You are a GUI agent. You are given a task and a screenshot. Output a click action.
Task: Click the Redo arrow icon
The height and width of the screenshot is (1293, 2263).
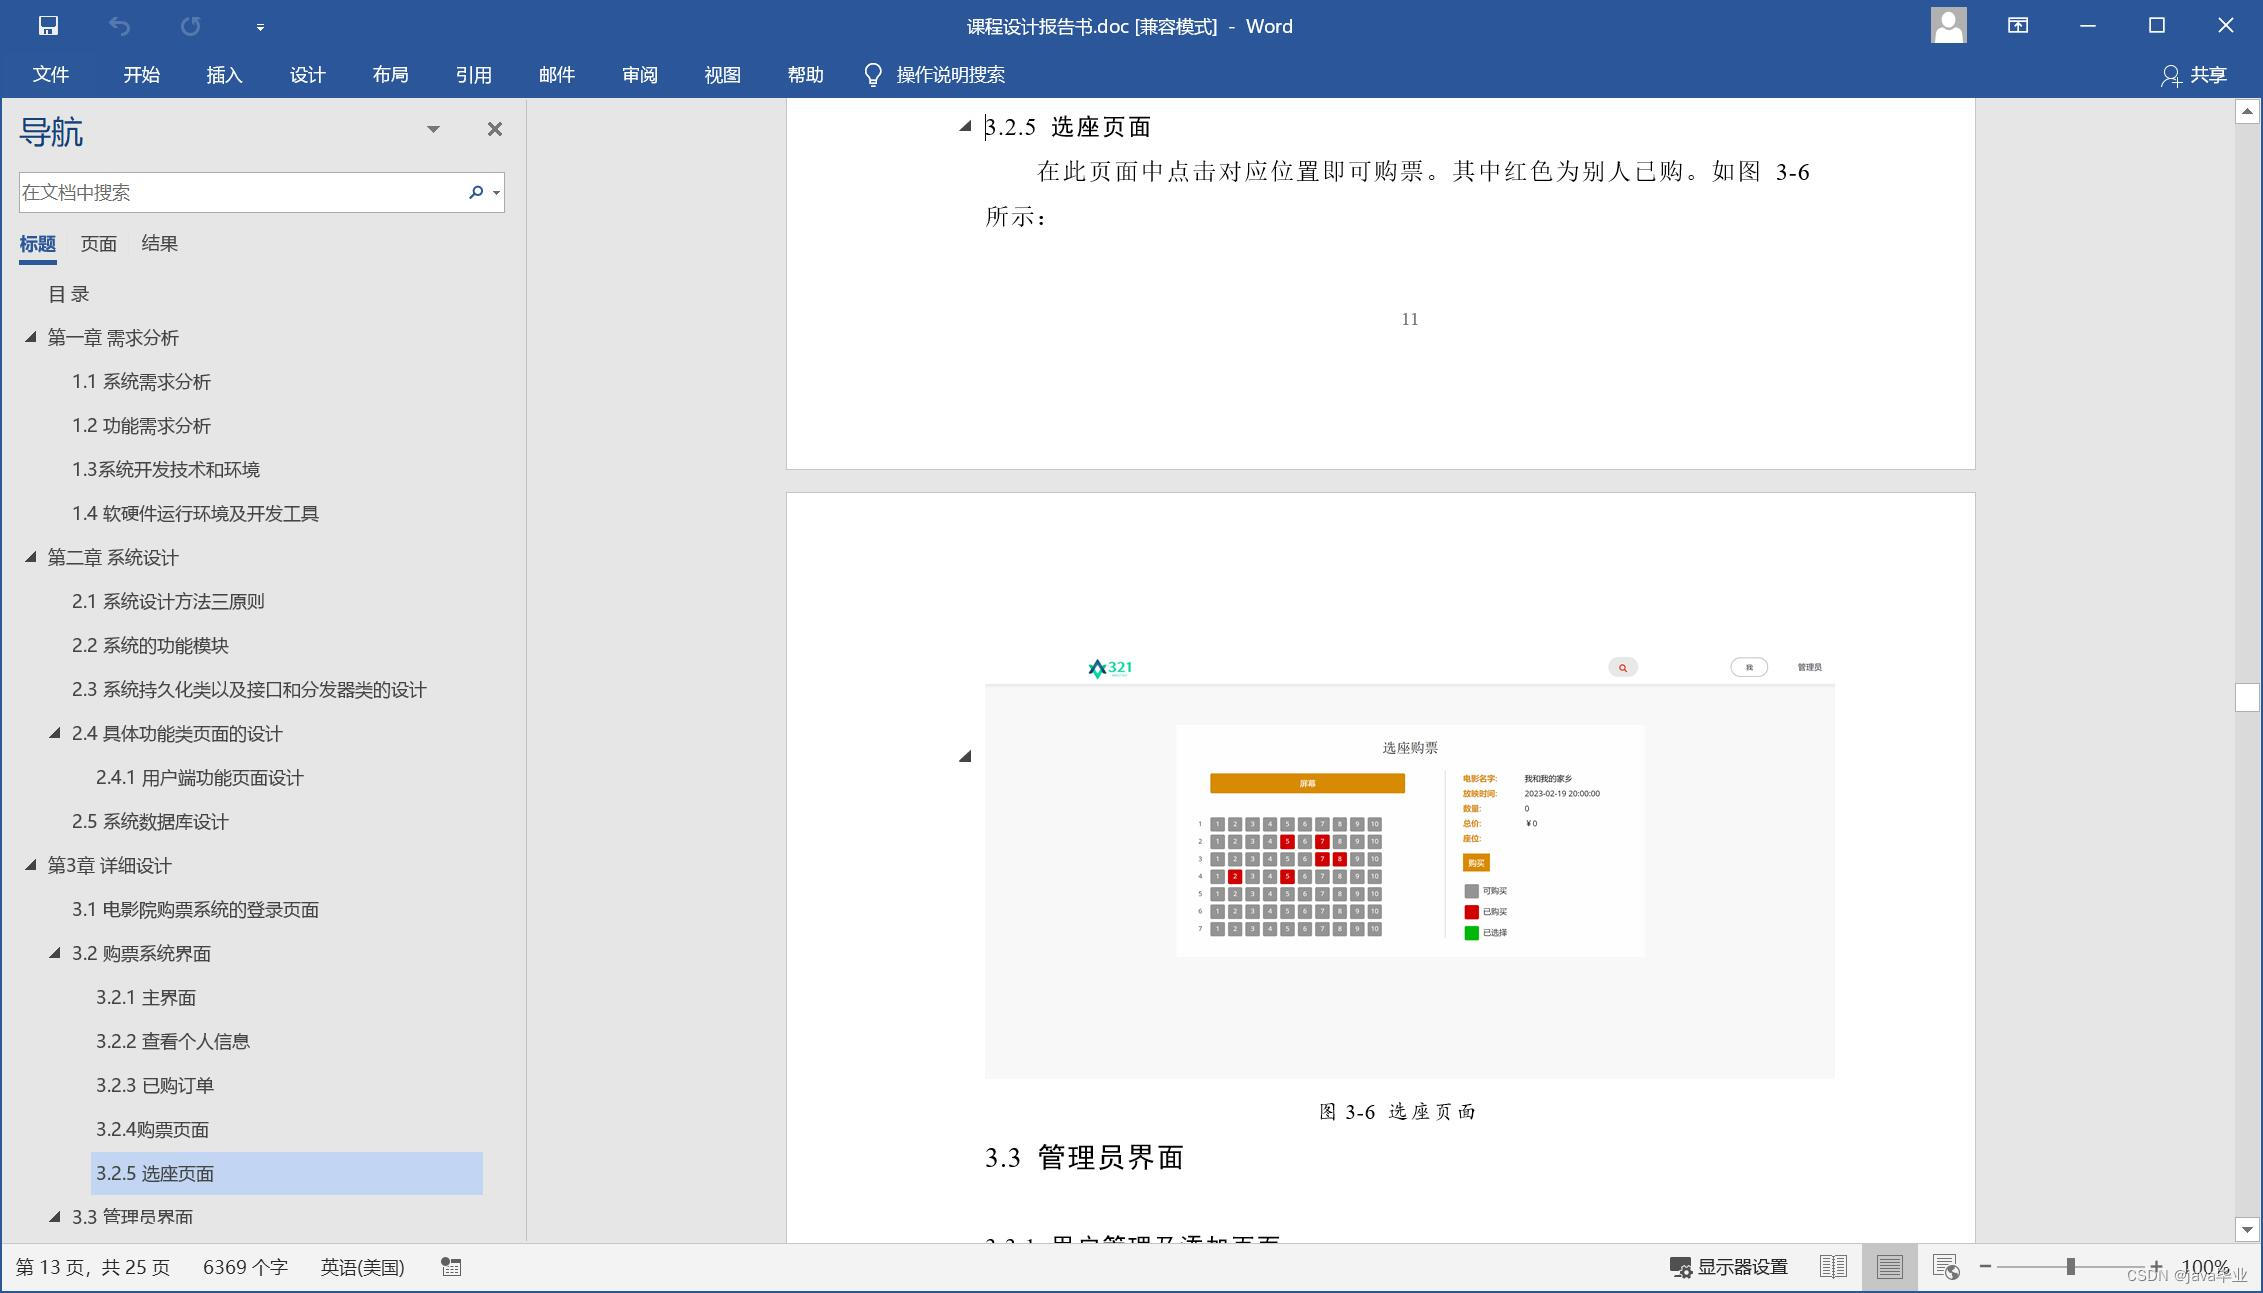[190, 26]
